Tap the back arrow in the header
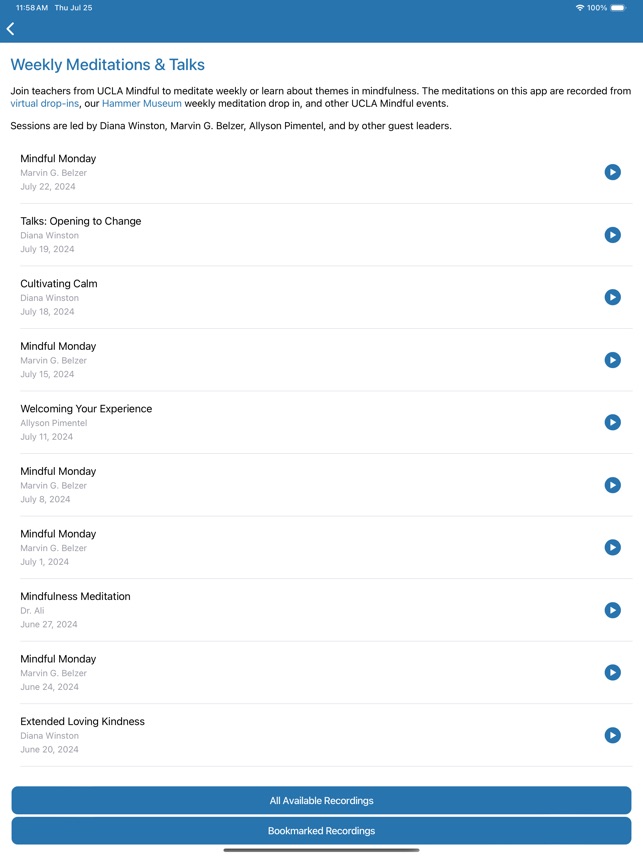Screen dimensions: 643x857 (11, 29)
